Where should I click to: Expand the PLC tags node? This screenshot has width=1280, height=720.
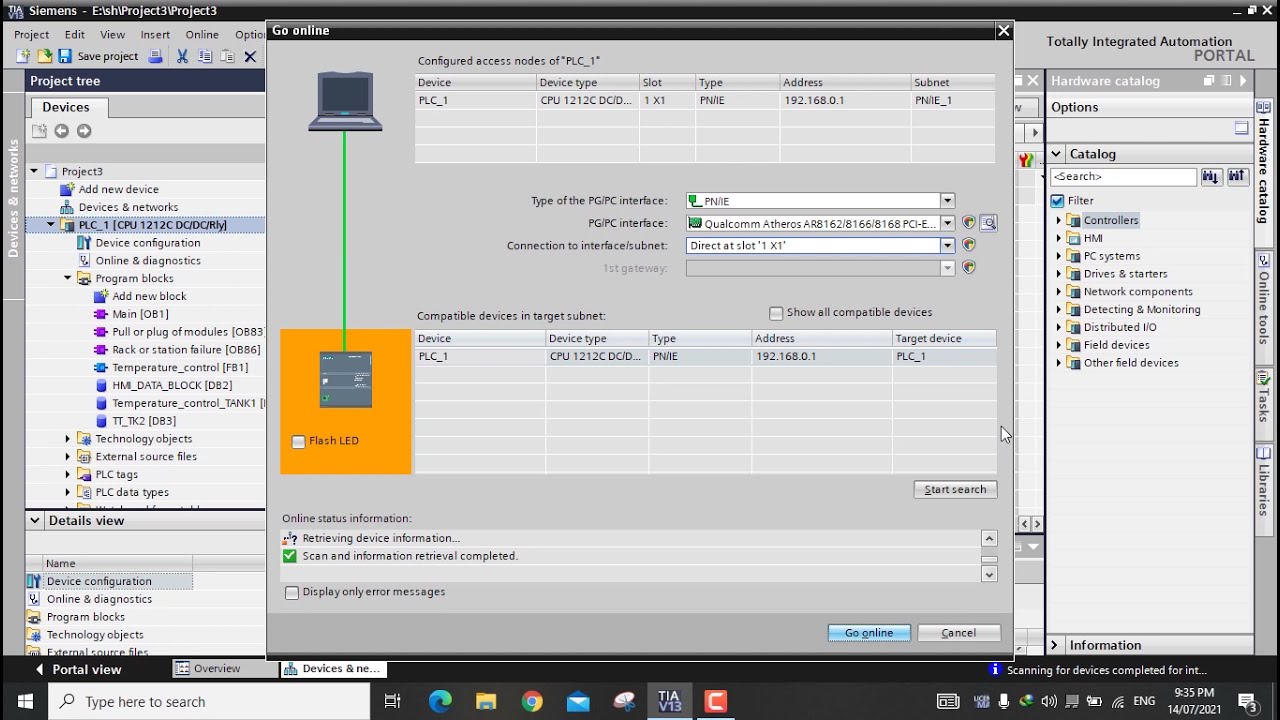[68, 475]
